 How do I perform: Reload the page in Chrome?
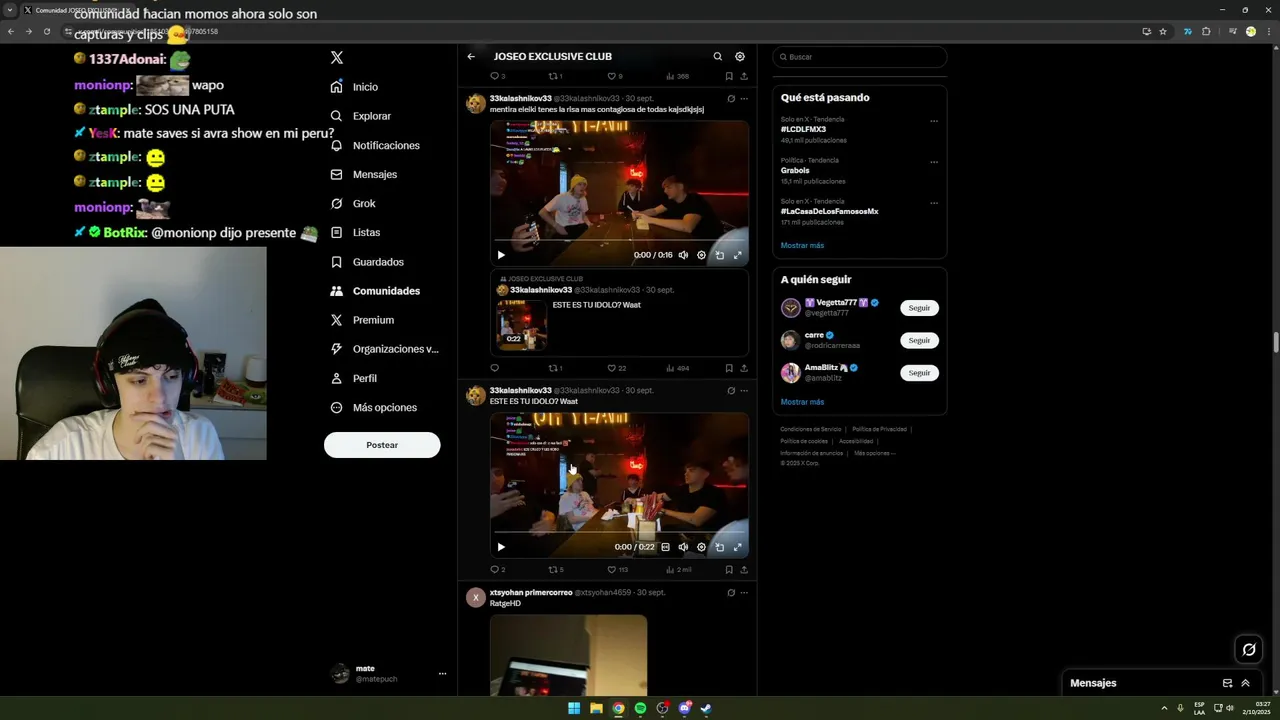coord(46,32)
